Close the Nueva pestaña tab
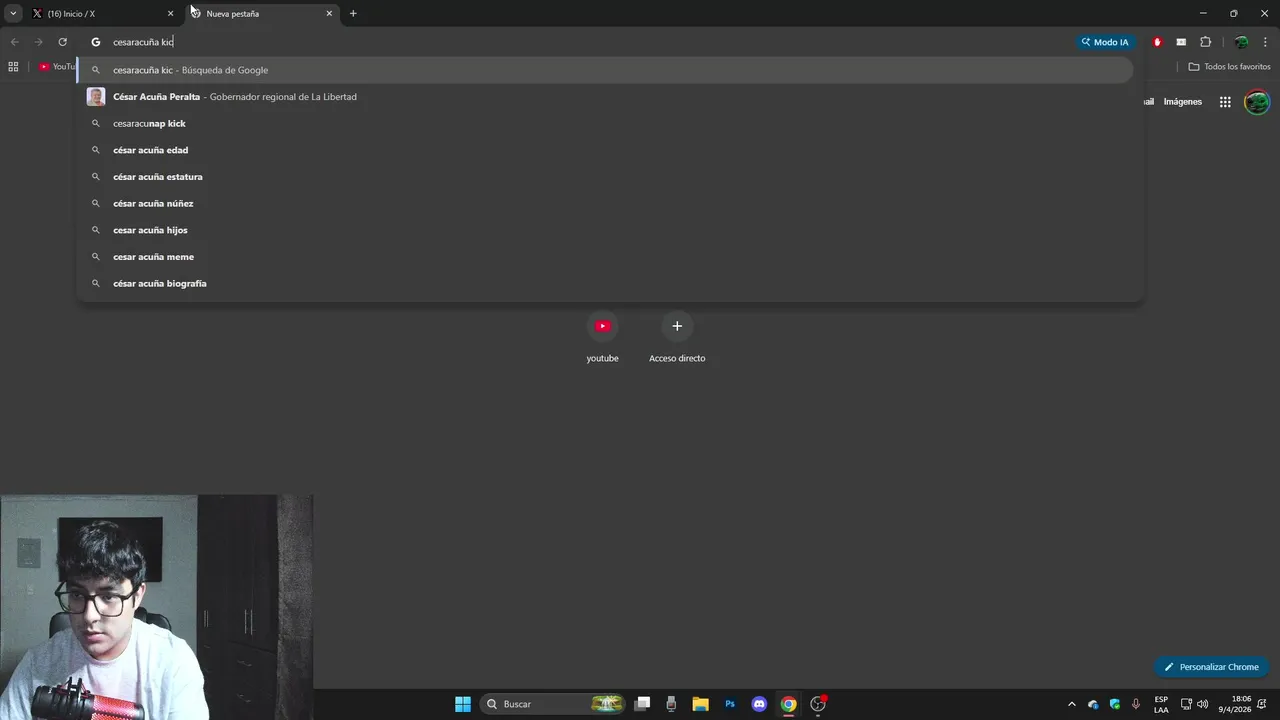The width and height of the screenshot is (1280, 720). point(329,14)
